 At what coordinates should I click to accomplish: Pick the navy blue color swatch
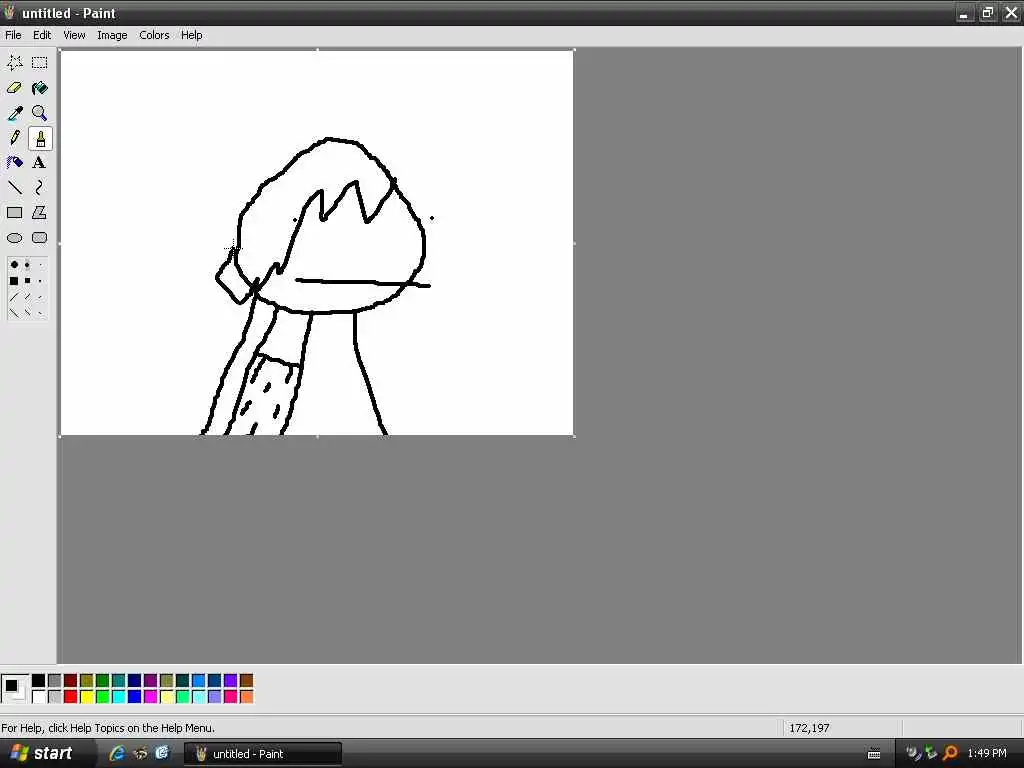coord(135,681)
